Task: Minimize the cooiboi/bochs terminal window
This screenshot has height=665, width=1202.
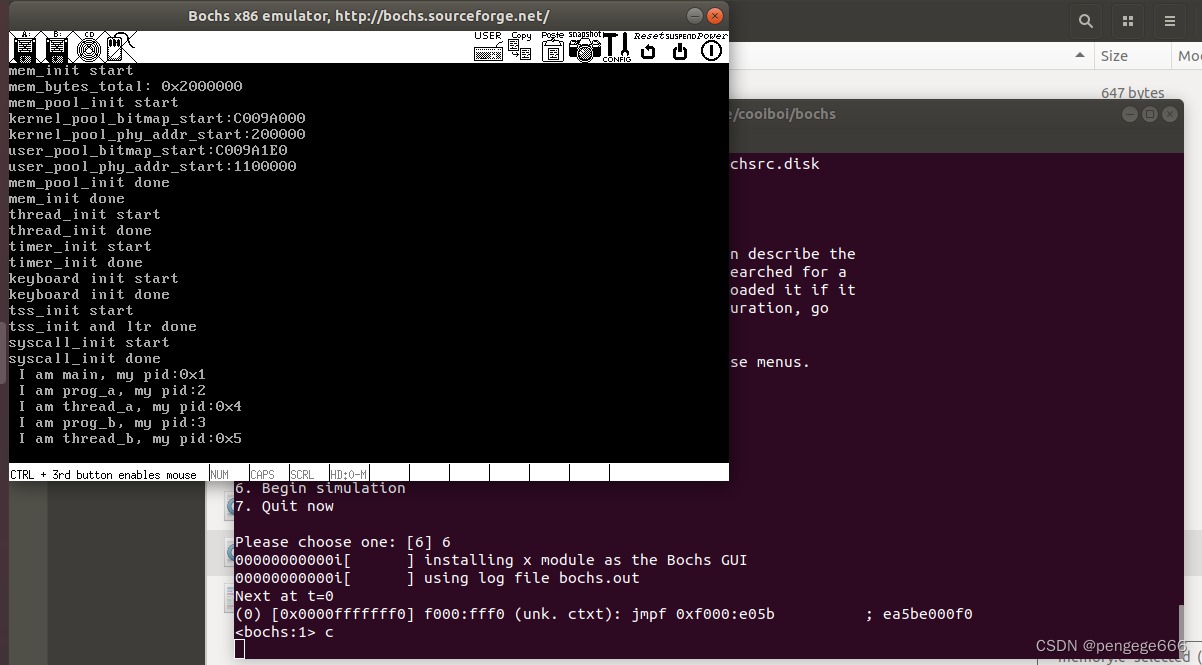Action: pyautogui.click(x=1129, y=115)
